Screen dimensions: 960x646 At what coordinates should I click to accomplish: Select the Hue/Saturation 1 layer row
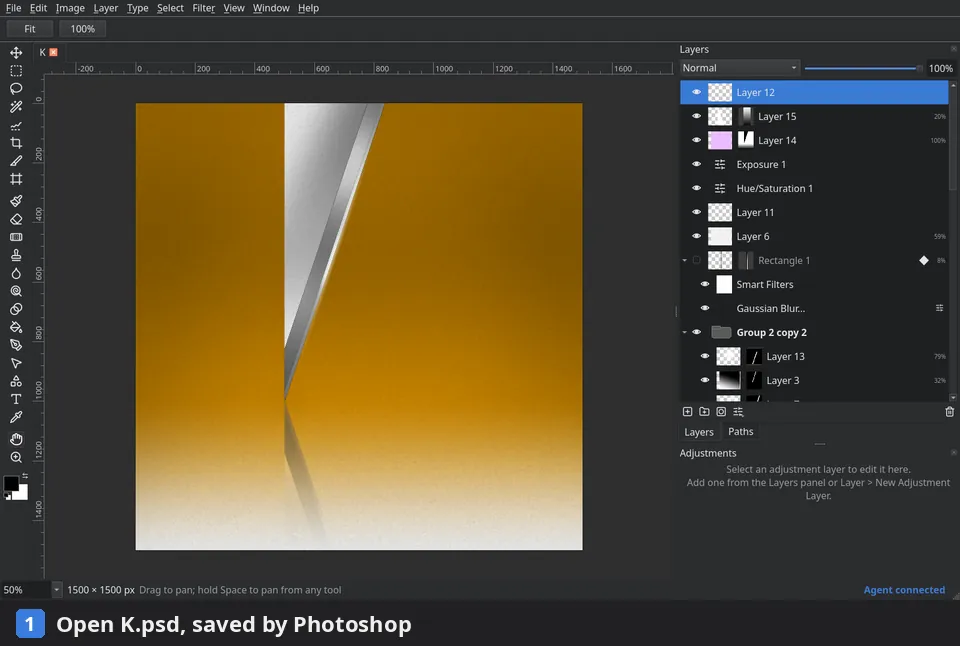pyautogui.click(x=814, y=188)
